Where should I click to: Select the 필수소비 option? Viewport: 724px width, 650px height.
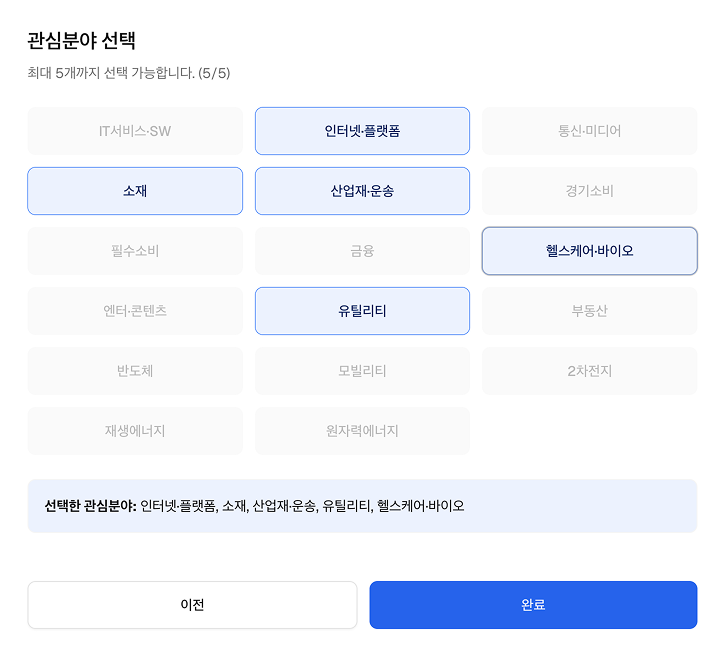click(x=135, y=251)
